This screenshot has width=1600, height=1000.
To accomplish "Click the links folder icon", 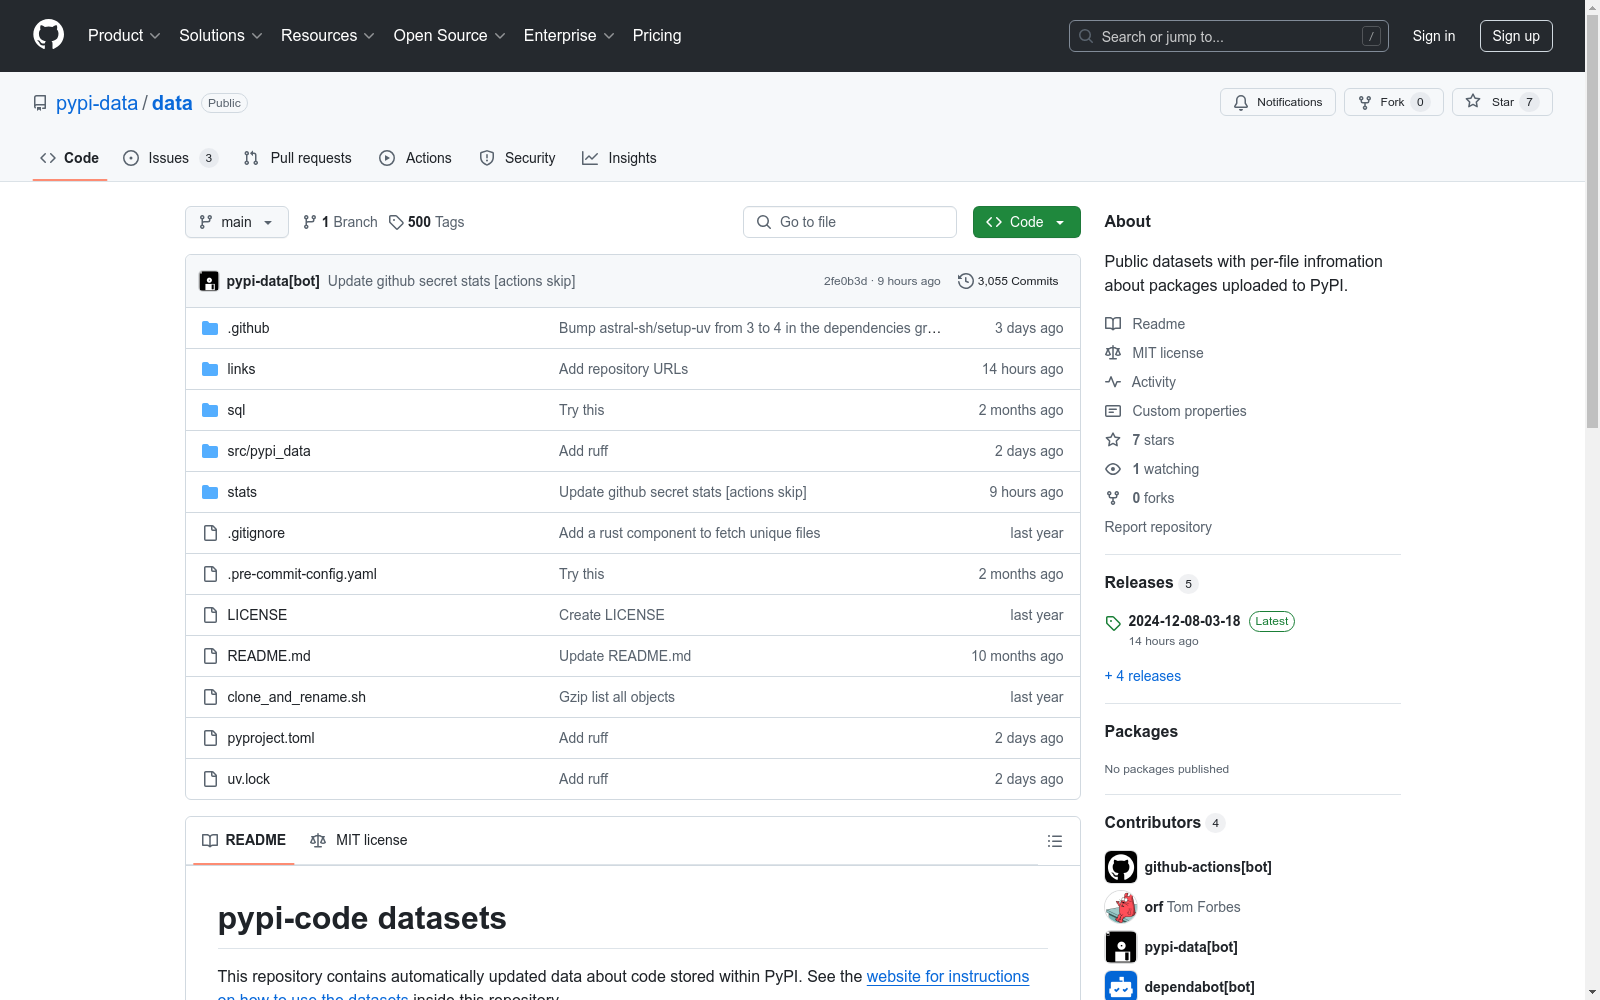I will [210, 369].
